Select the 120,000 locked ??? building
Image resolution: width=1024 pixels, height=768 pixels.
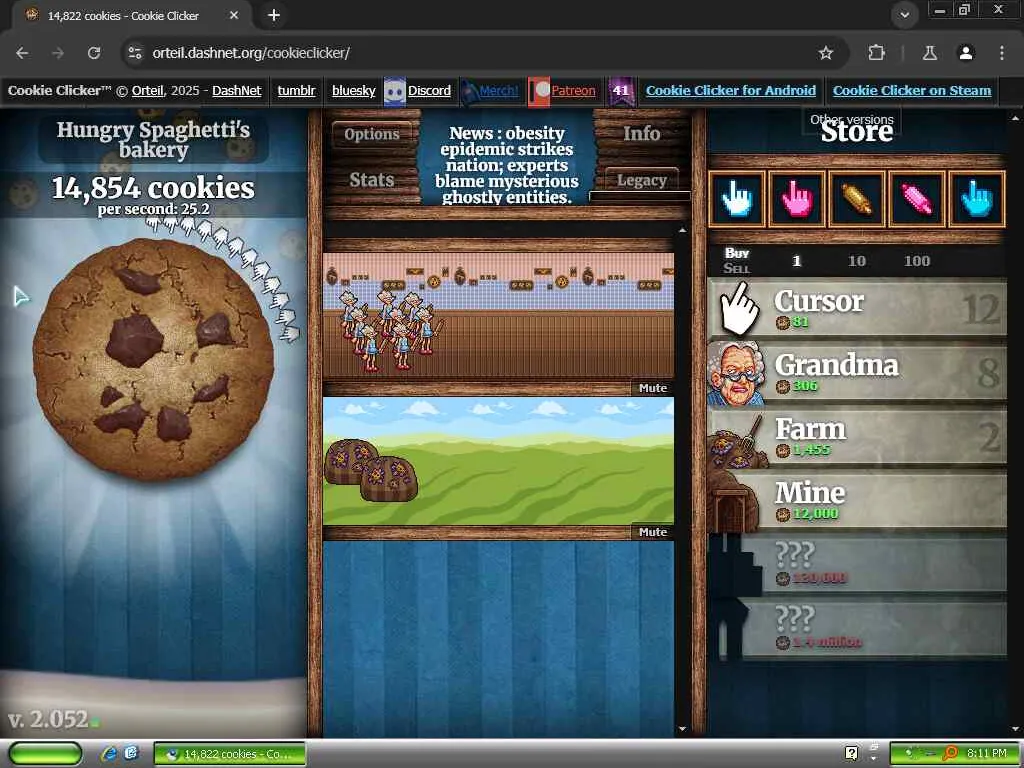point(857,564)
